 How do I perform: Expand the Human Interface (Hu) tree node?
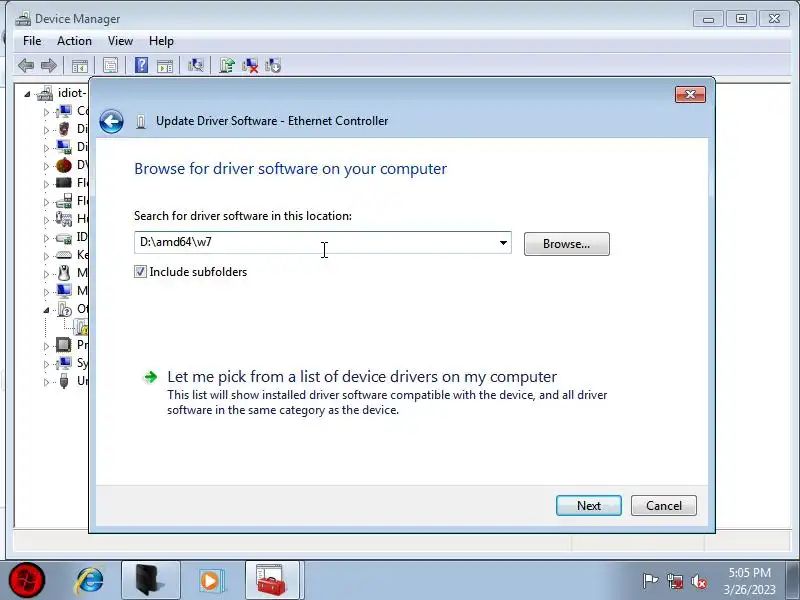[46, 220]
